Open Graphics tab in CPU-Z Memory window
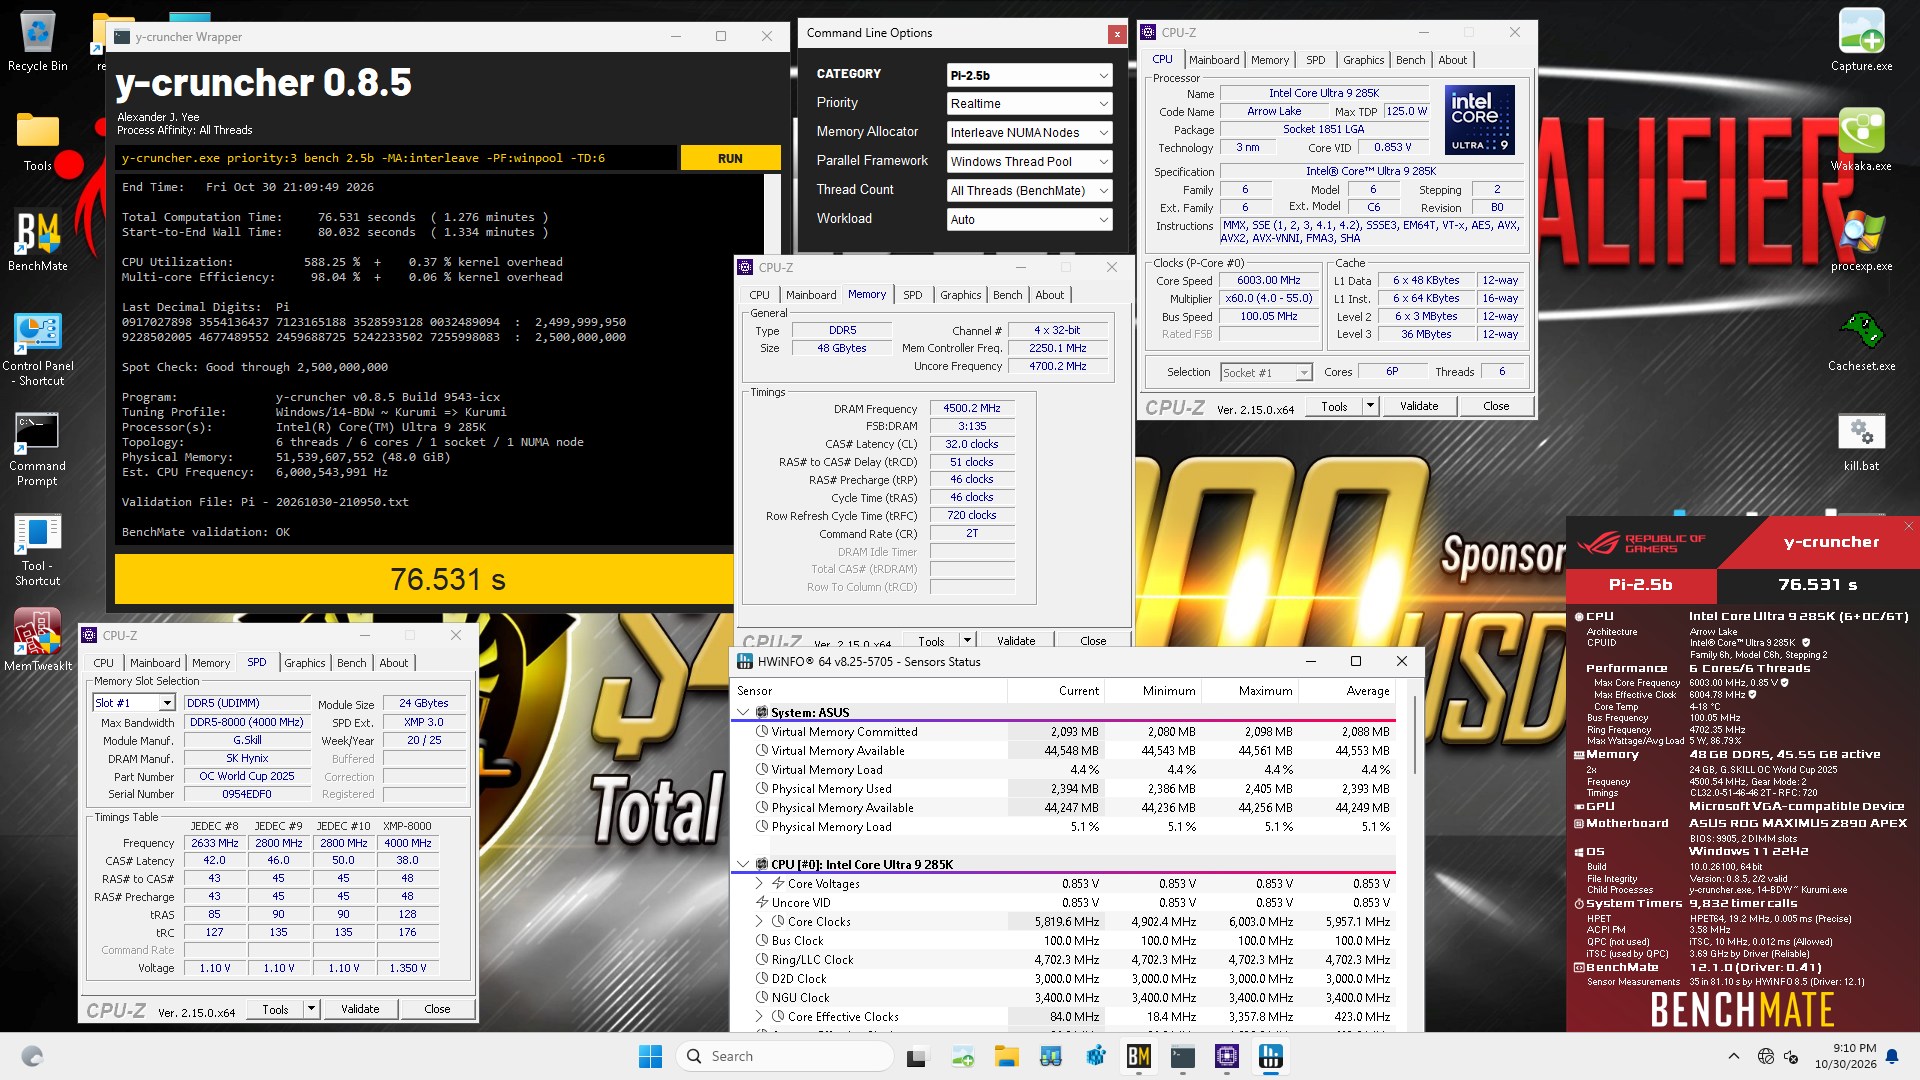Screen dimensions: 1920x1080 (960, 295)
